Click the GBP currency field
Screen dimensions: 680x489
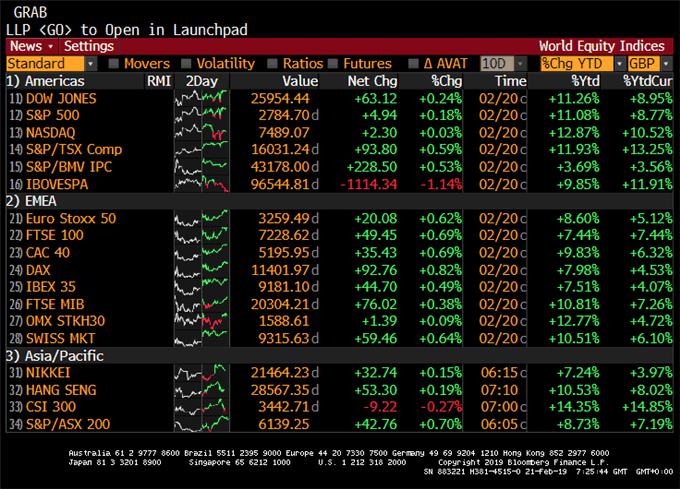pos(644,64)
